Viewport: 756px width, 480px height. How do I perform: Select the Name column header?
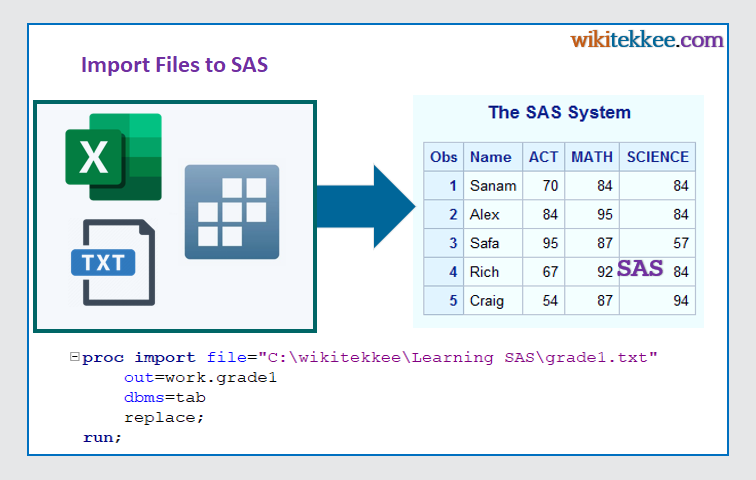(x=490, y=157)
